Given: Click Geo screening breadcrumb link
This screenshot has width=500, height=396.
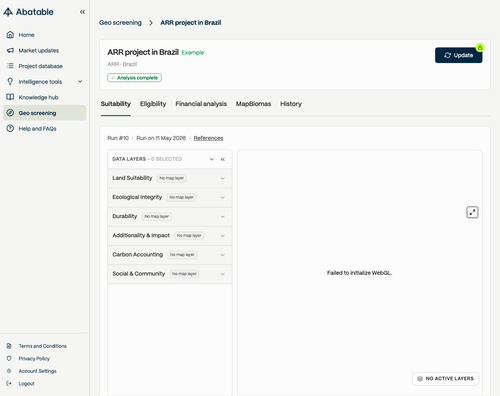Looking at the screenshot, I should pyautogui.click(x=120, y=23).
